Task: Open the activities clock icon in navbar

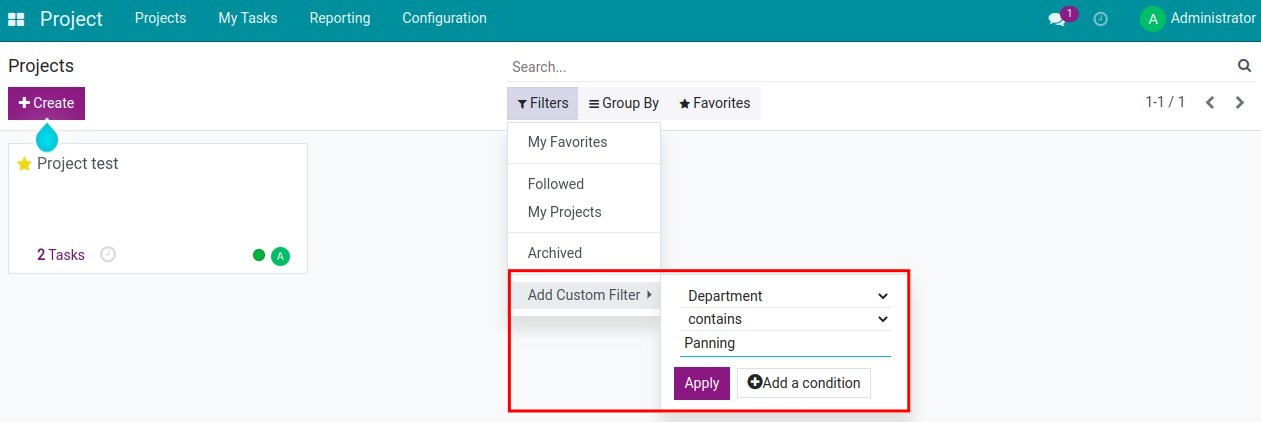Action: click(1101, 19)
